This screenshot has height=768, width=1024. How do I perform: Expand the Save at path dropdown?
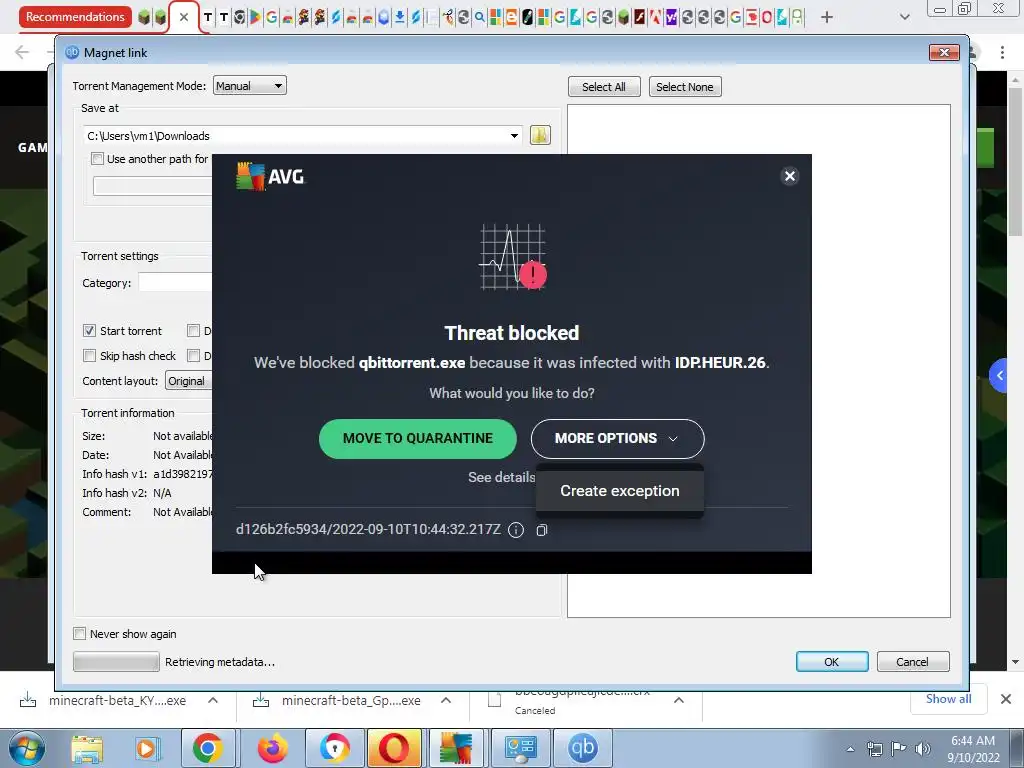[x=514, y=136]
